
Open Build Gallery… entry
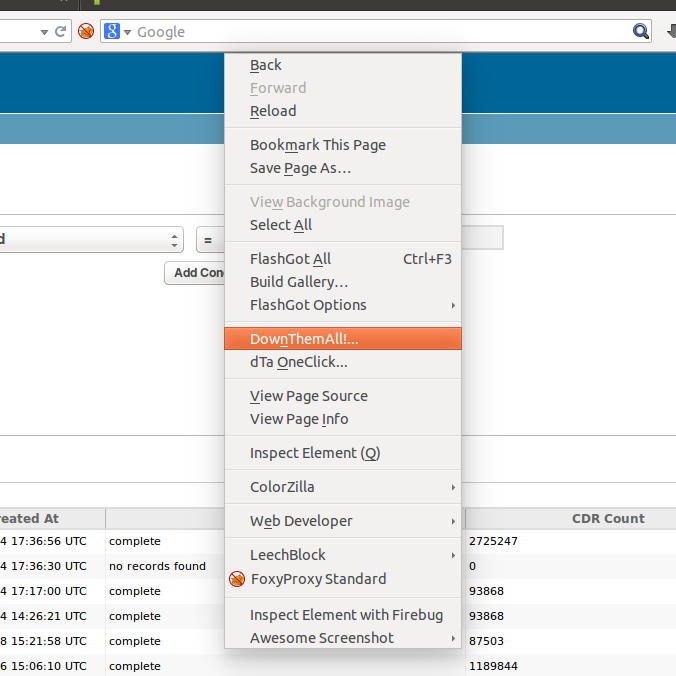(x=343, y=282)
